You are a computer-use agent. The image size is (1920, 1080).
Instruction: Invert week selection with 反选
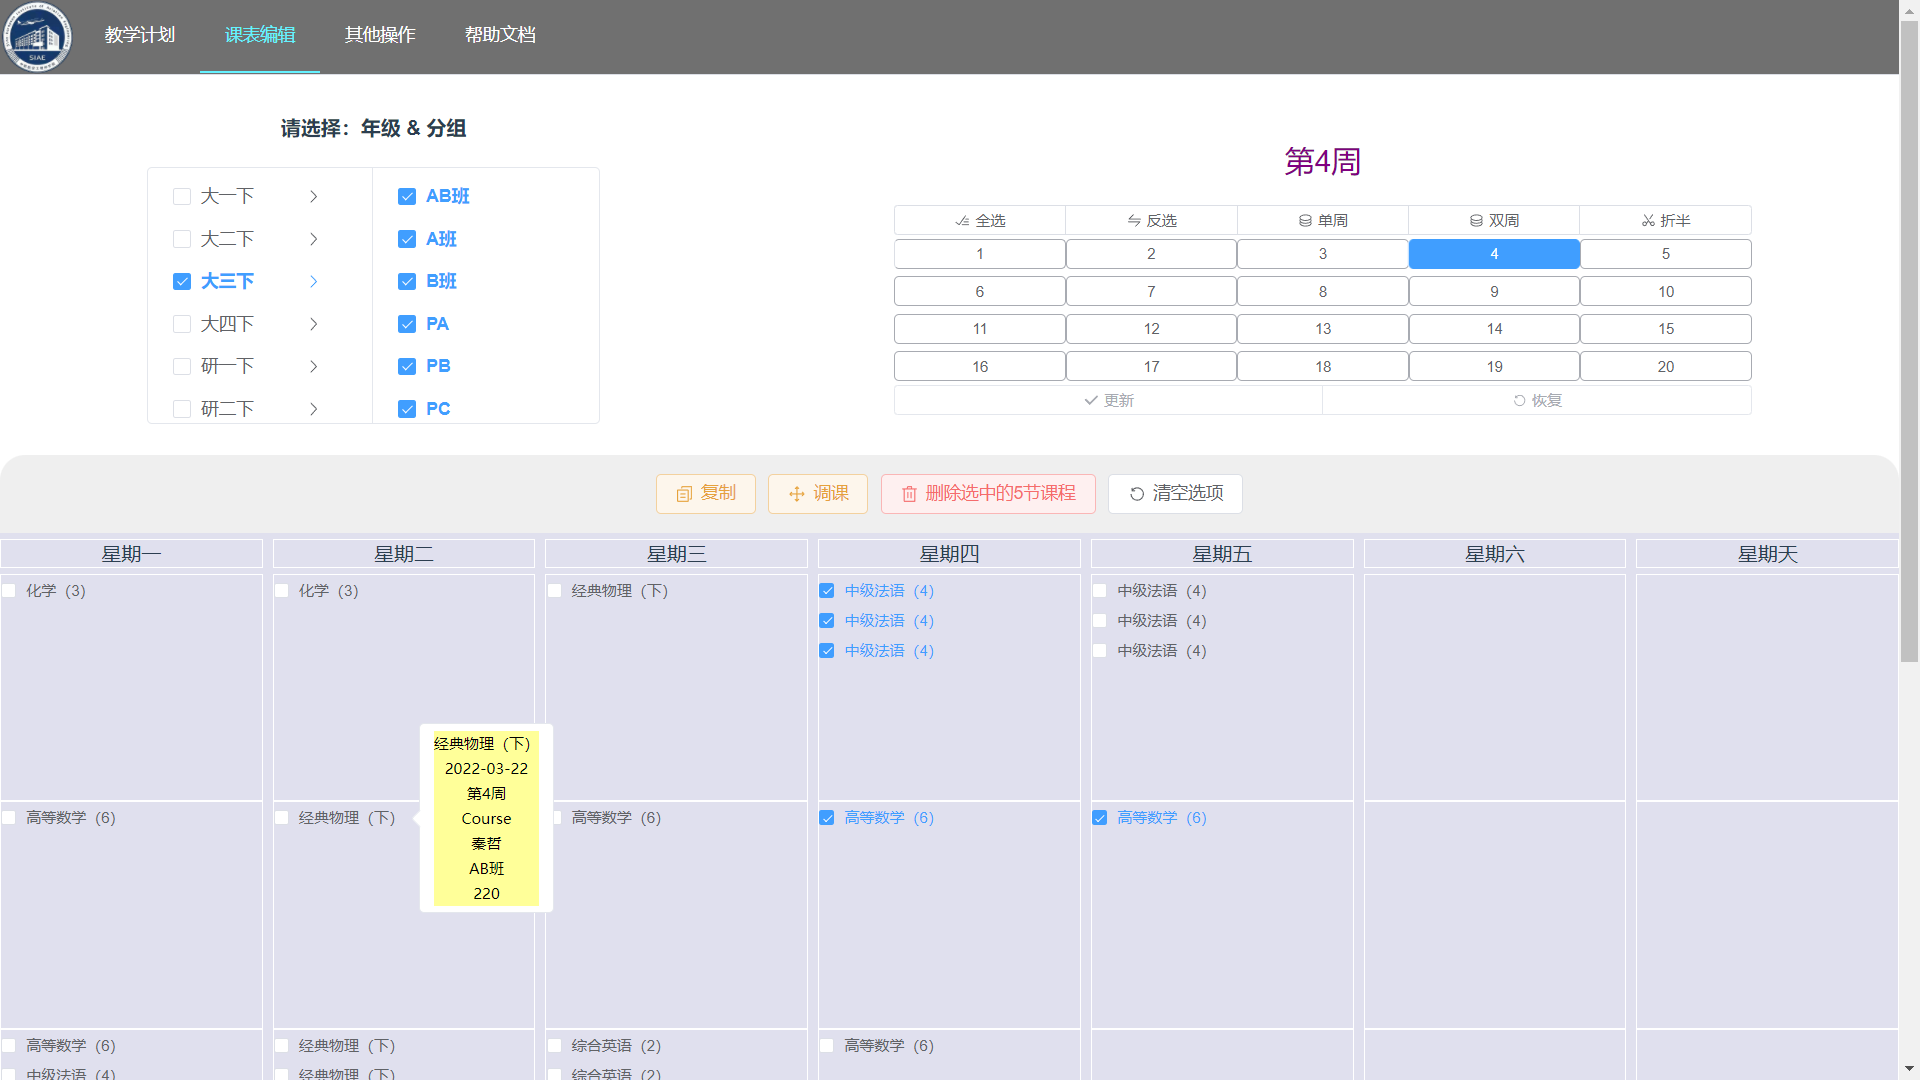(1152, 220)
